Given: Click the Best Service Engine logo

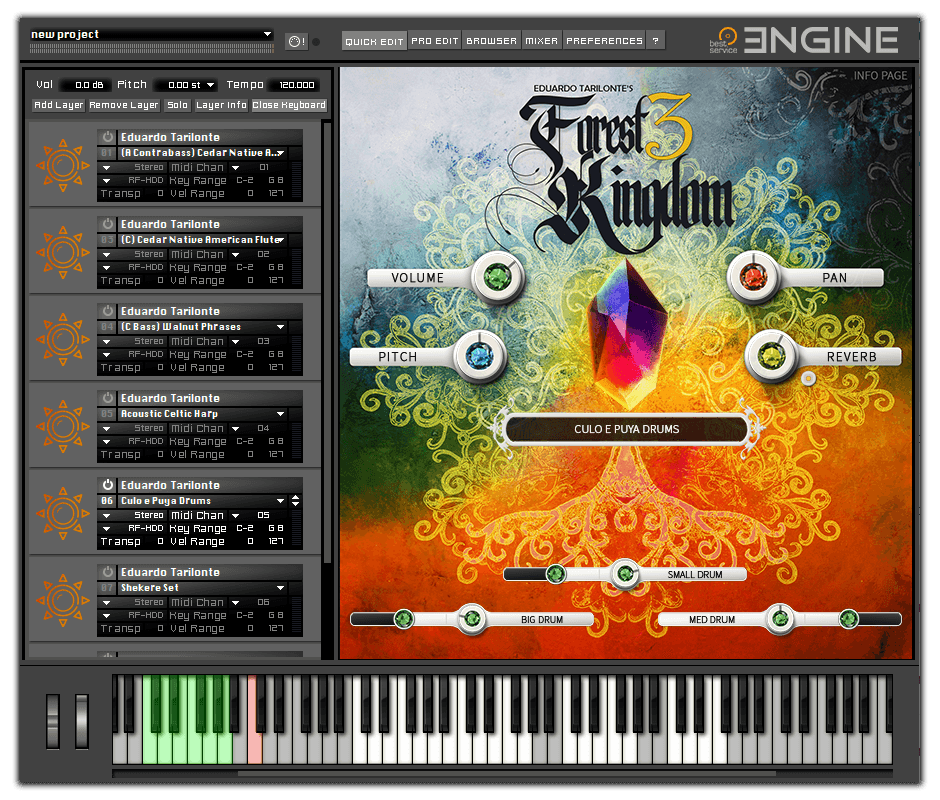Looking at the screenshot, I should click(803, 40).
